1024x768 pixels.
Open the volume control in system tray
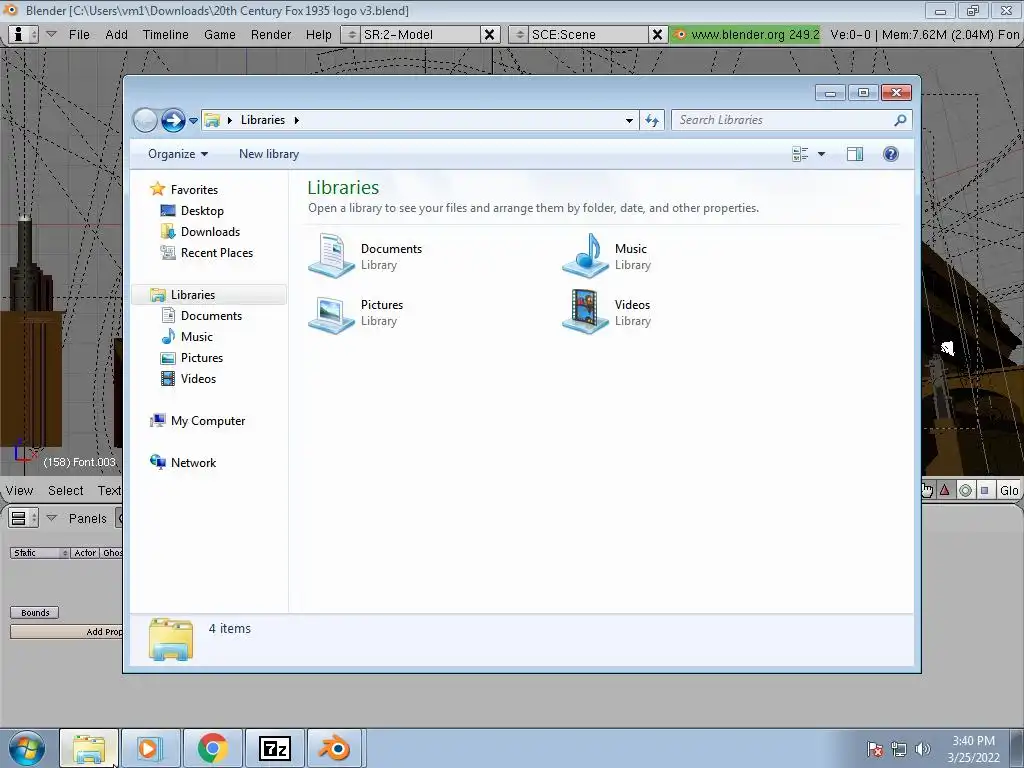[x=923, y=749]
